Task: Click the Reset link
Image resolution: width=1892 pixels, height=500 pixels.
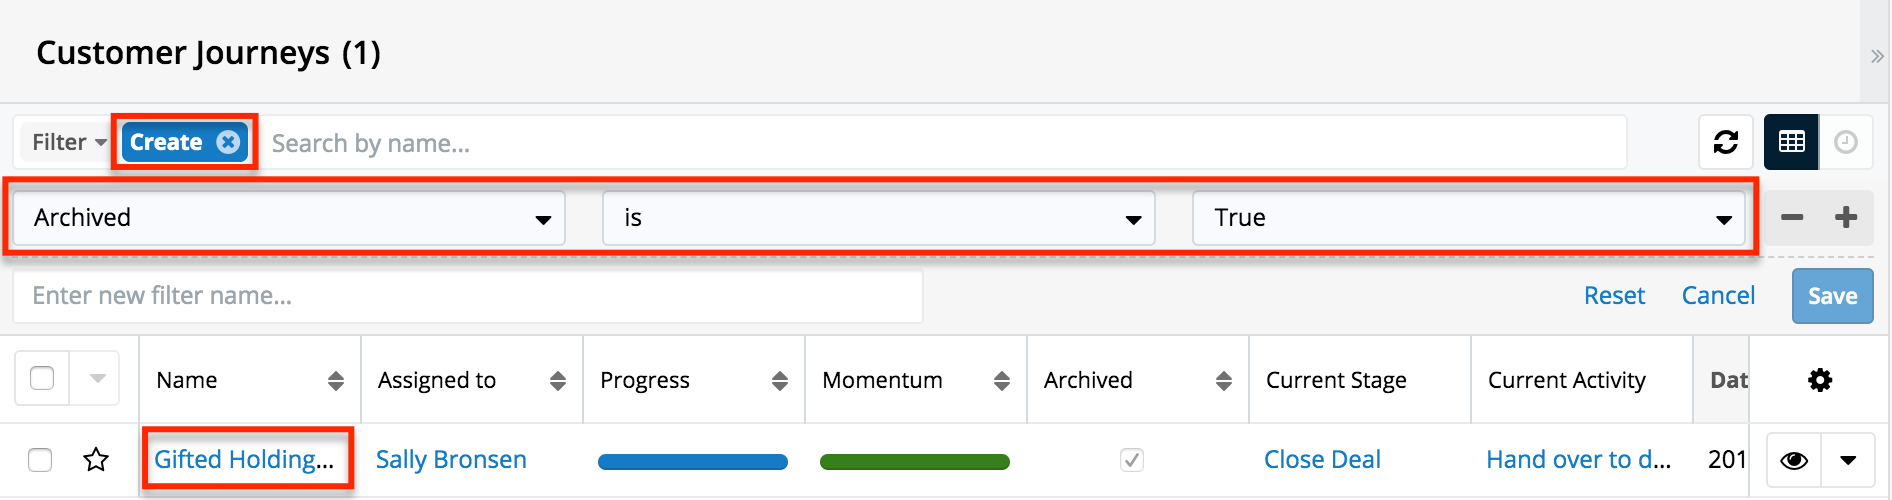Action: [1614, 295]
